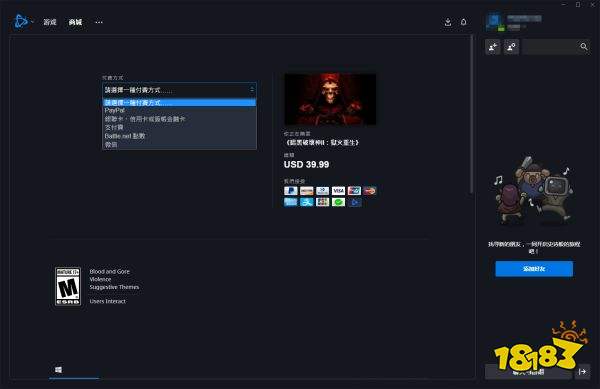Click the VISA card logo
The image size is (600, 389).
(338, 190)
